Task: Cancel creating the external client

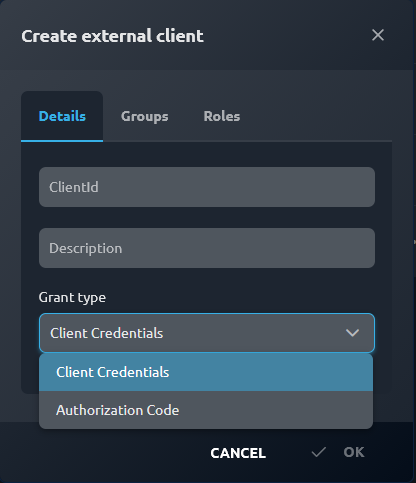Action: coord(238,453)
